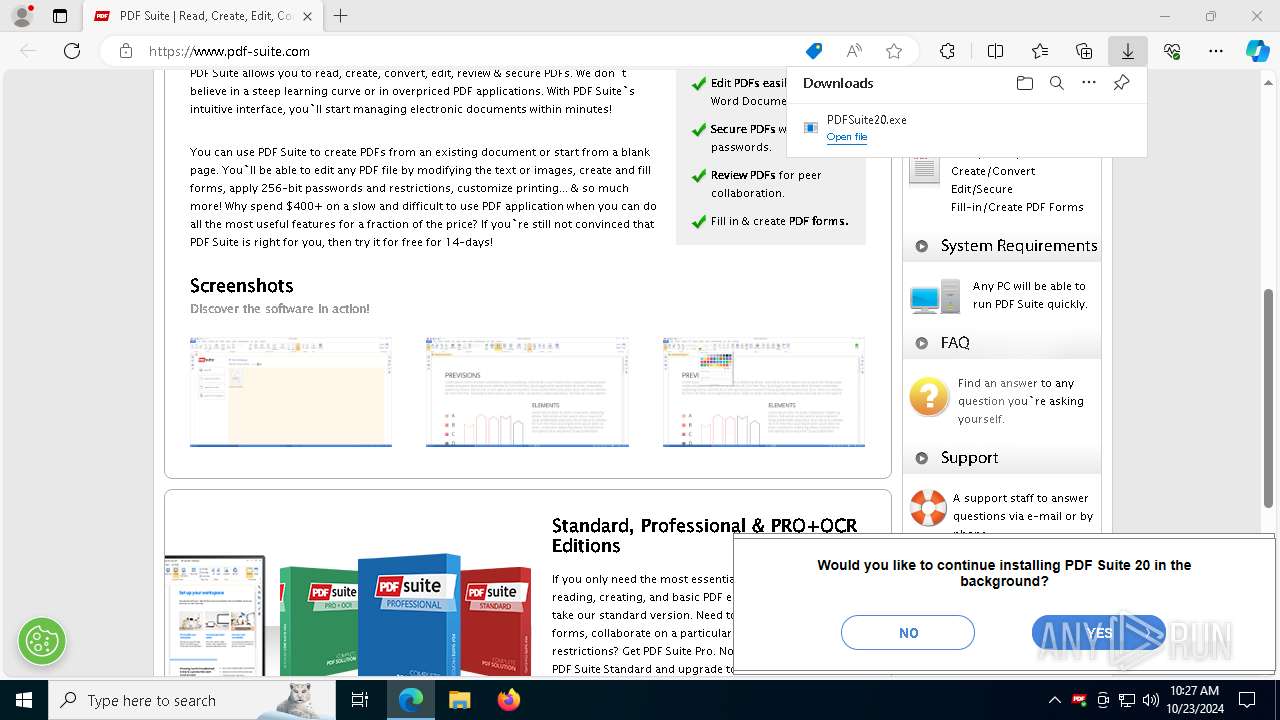Open Task View on taskbar

[360, 700]
